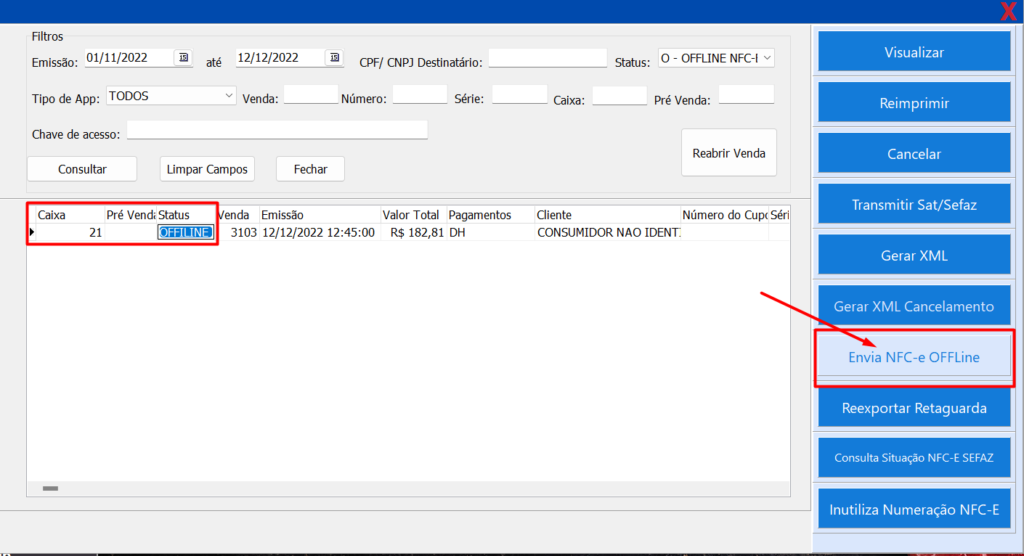Open calendar picker for start Emissão date

pos(184,58)
